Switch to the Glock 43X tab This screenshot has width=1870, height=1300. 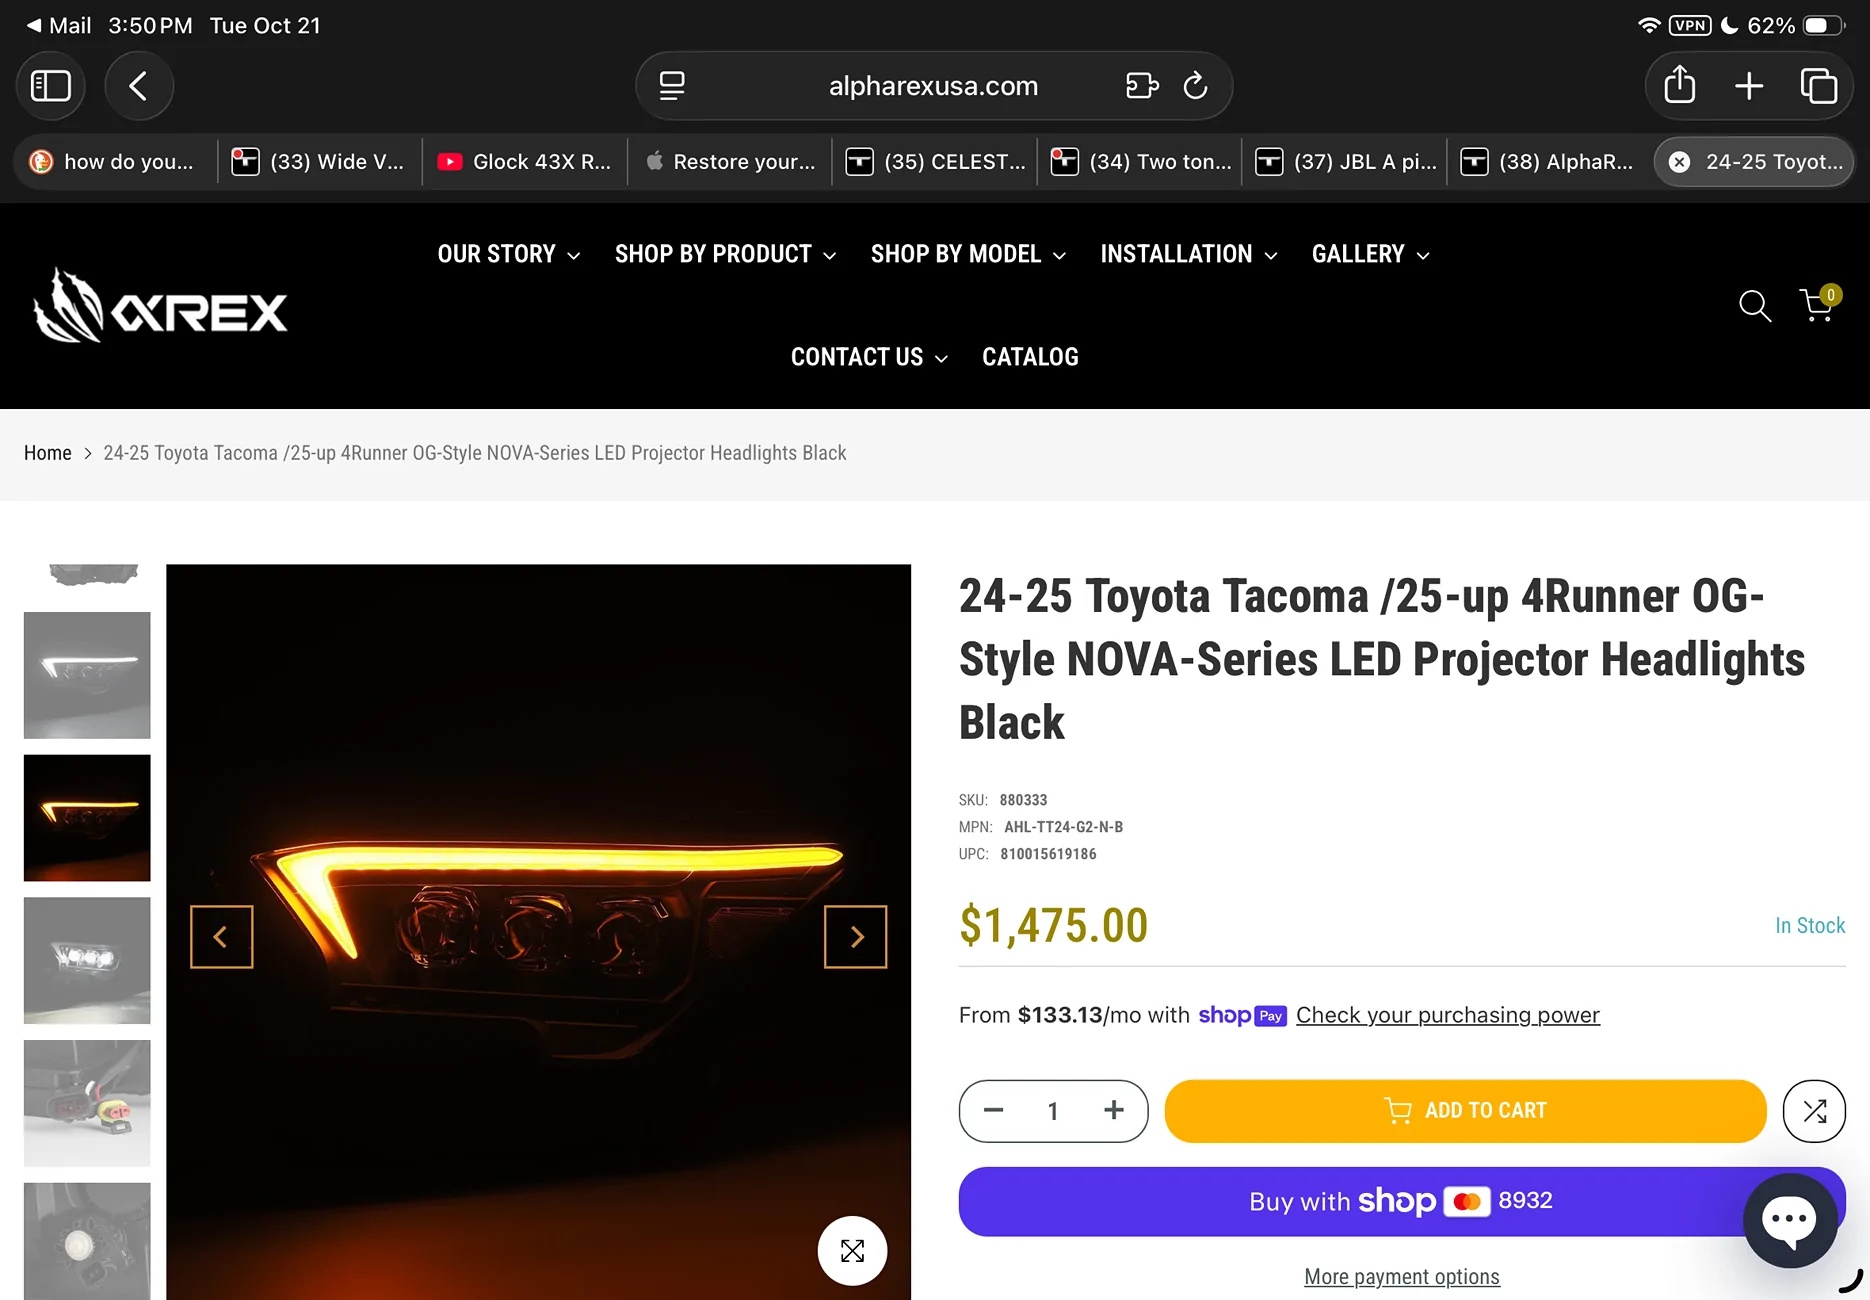pyautogui.click(x=525, y=162)
